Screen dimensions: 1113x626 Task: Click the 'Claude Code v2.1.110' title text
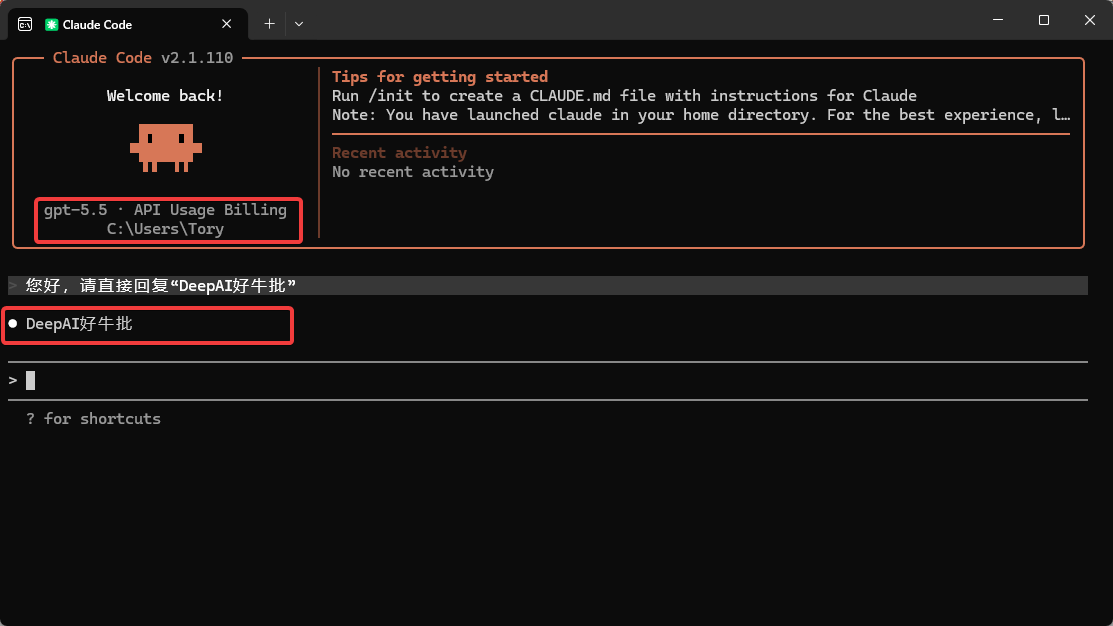tap(143, 57)
